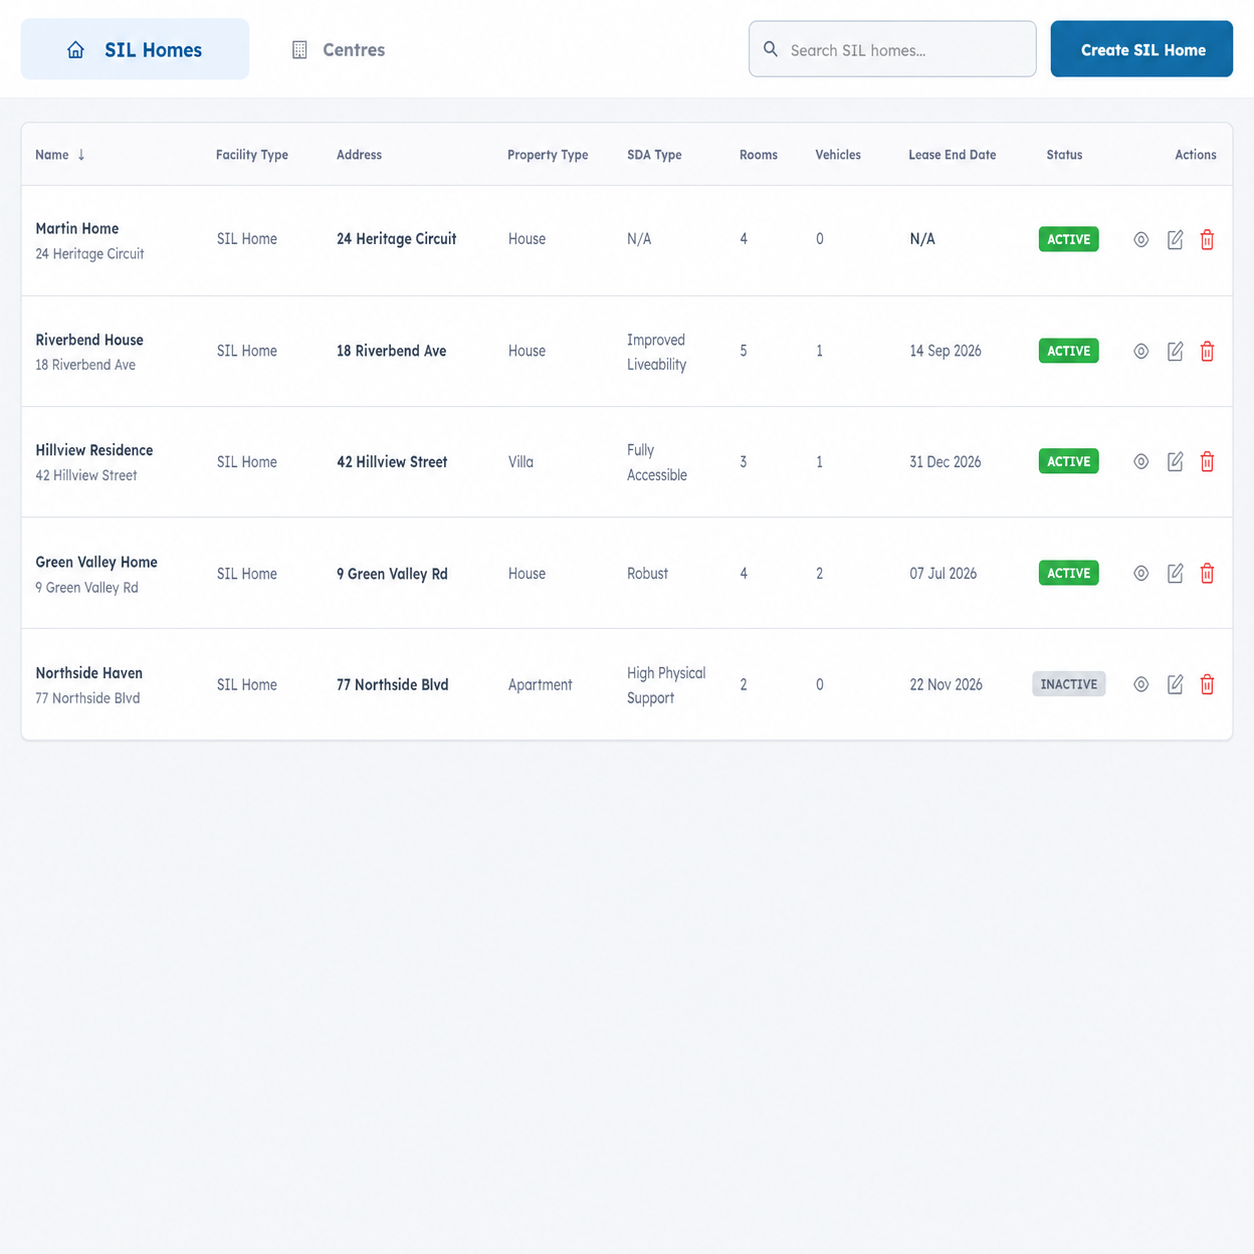Open the Hillview Residence name cell

(94, 463)
